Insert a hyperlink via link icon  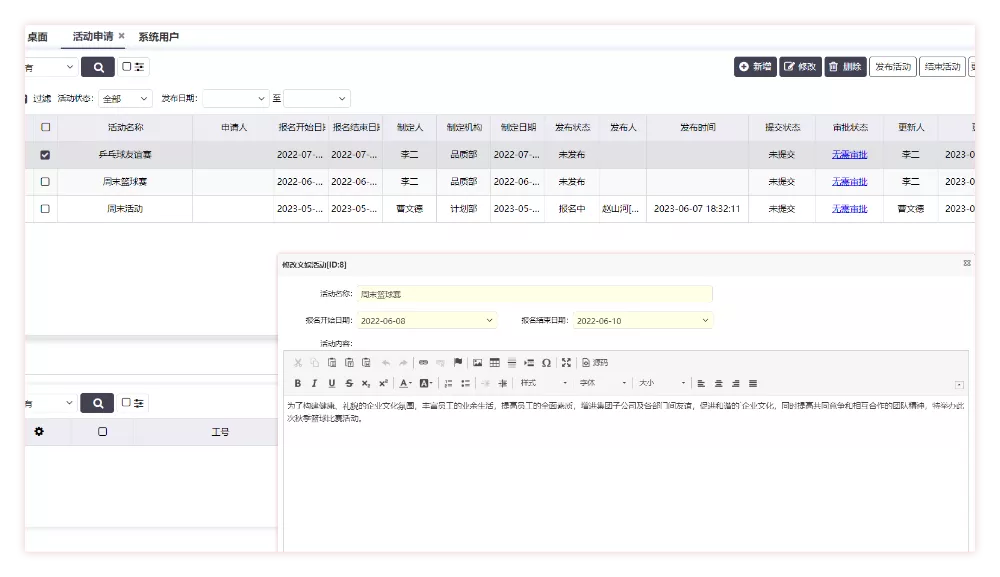(x=423, y=363)
